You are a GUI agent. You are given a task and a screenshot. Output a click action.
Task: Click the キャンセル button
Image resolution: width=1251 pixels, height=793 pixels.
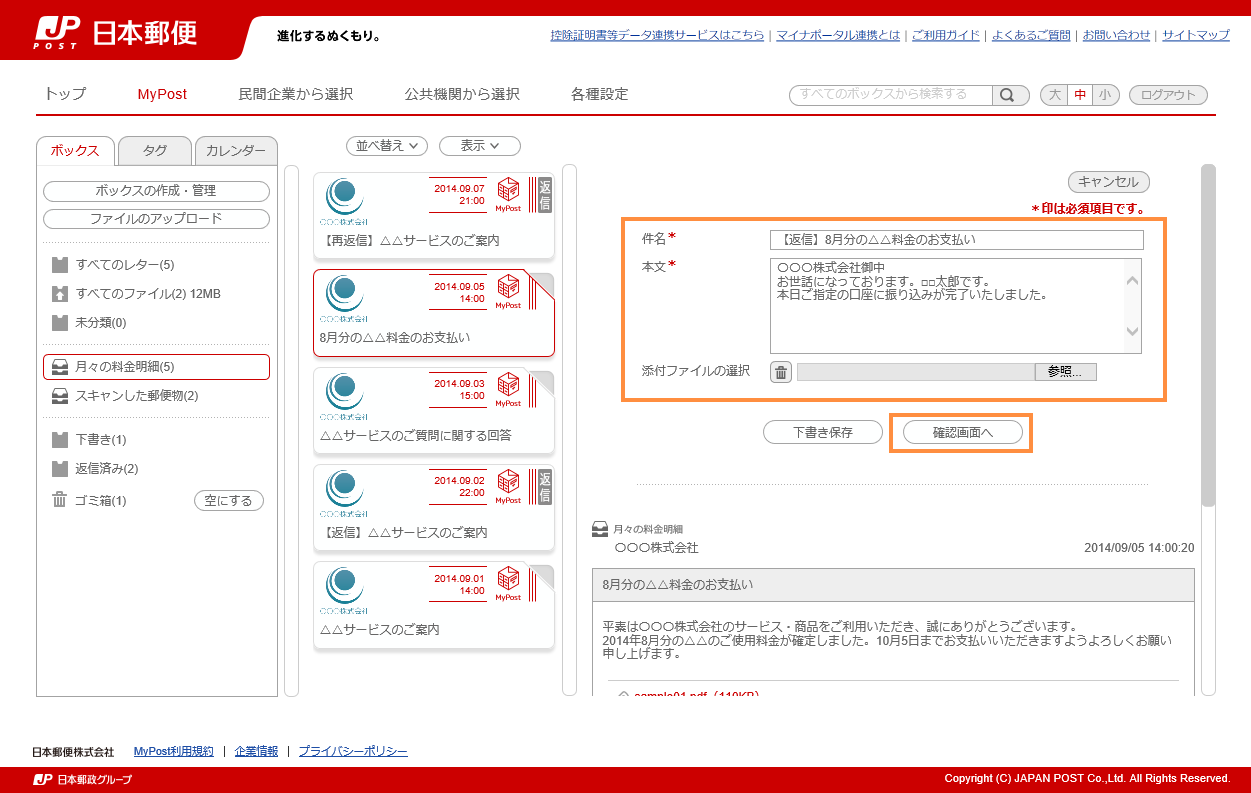pyautogui.click(x=1109, y=182)
